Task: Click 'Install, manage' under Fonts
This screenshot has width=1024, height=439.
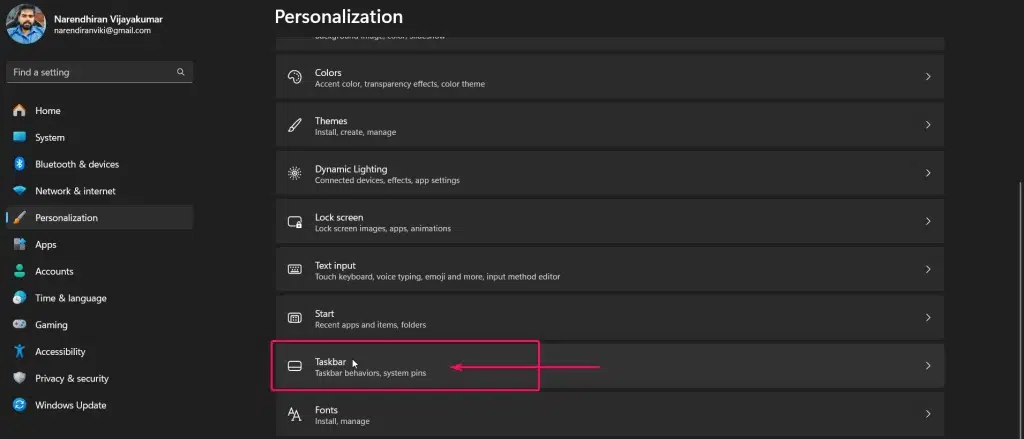Action: (x=342, y=422)
